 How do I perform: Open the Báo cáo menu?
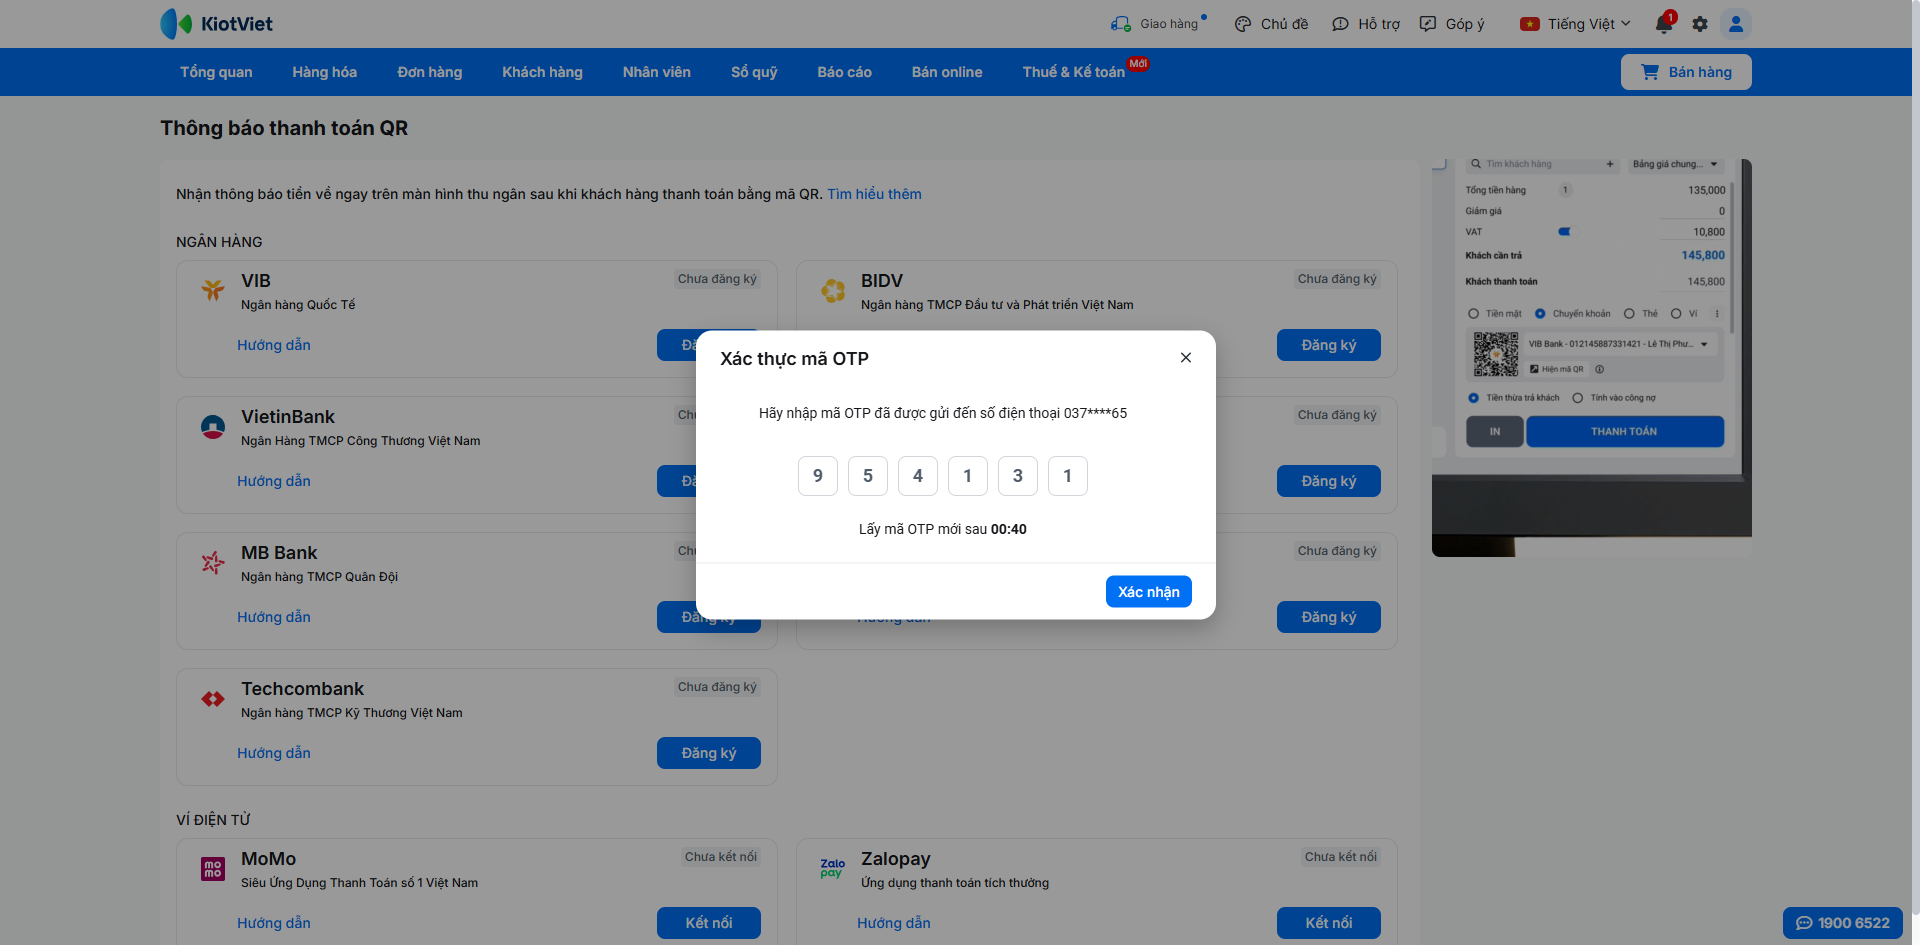point(844,72)
